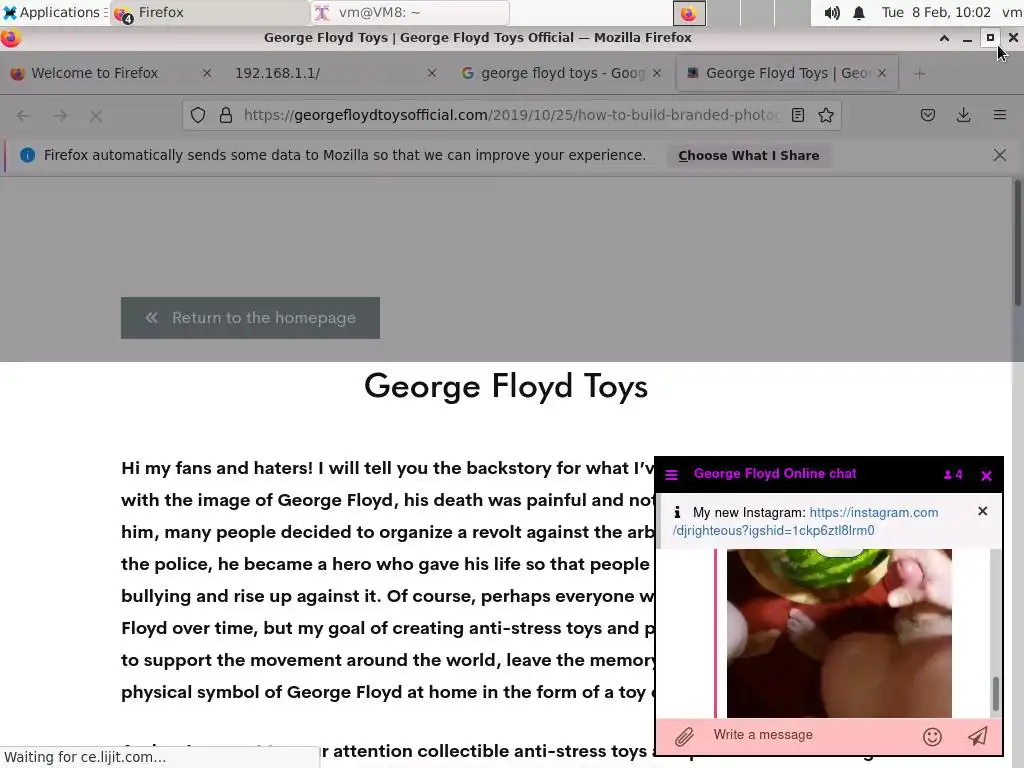Send the chat message with paper plane

978,737
